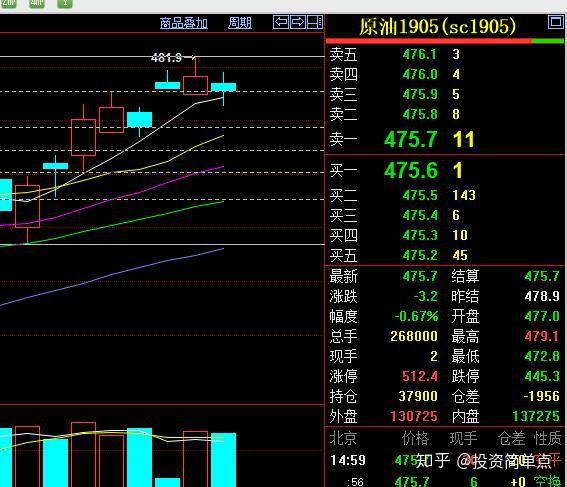This screenshot has height=487, width=567.
Task: Click the 卖一 volume 11
Action: click(x=463, y=140)
